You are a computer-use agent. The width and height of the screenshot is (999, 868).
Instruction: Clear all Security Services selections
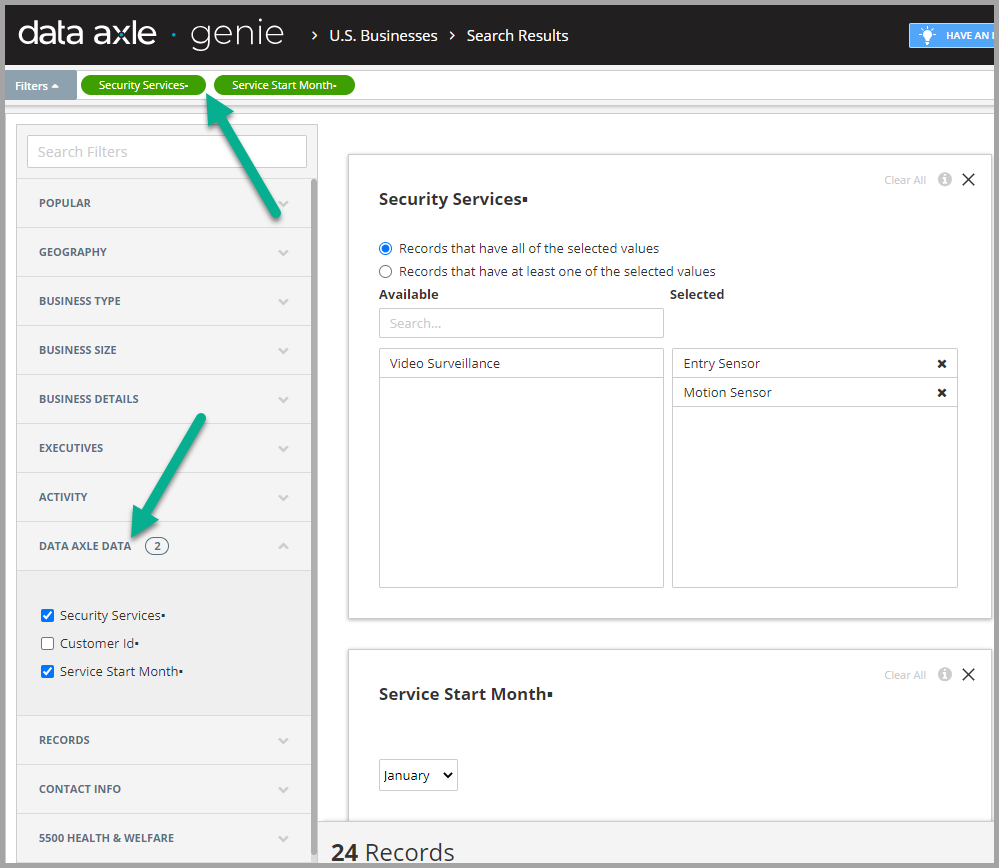coord(903,179)
